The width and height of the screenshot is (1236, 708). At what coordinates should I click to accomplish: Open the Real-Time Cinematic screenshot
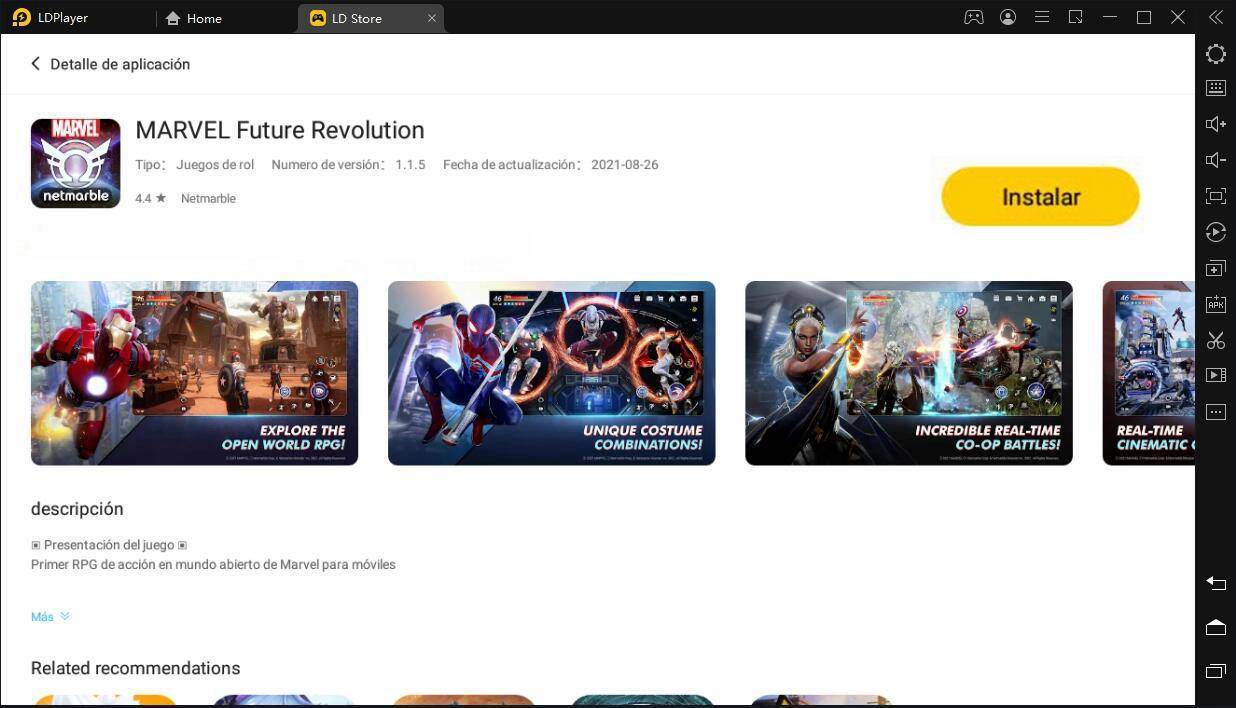click(x=1148, y=373)
